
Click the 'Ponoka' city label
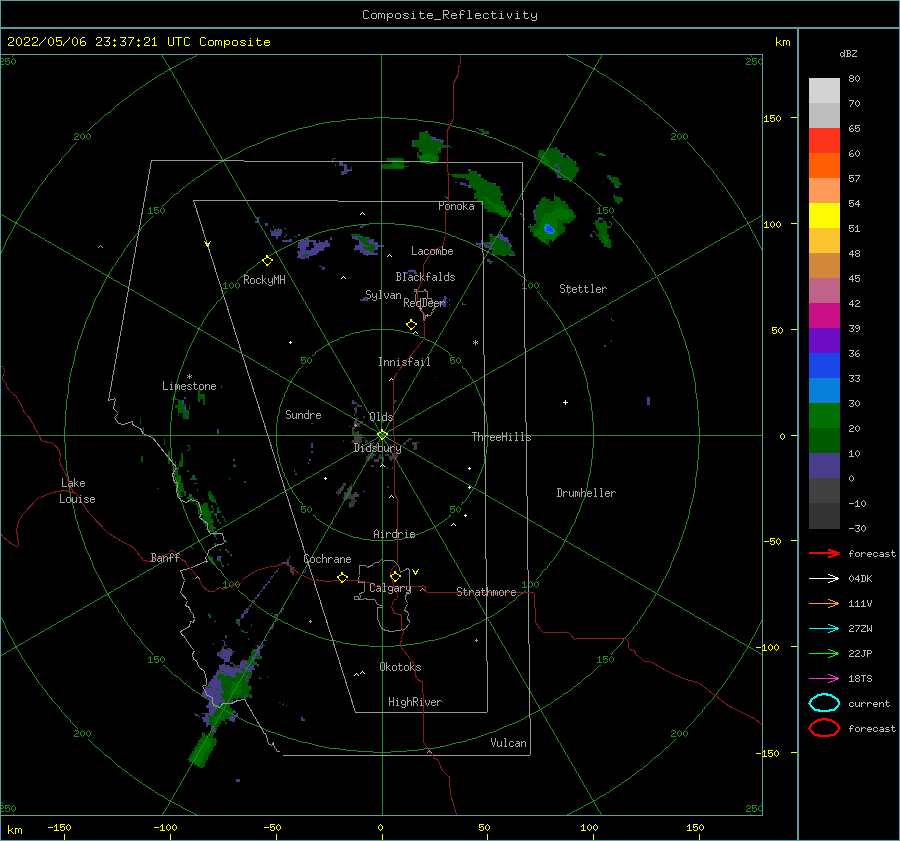[456, 206]
